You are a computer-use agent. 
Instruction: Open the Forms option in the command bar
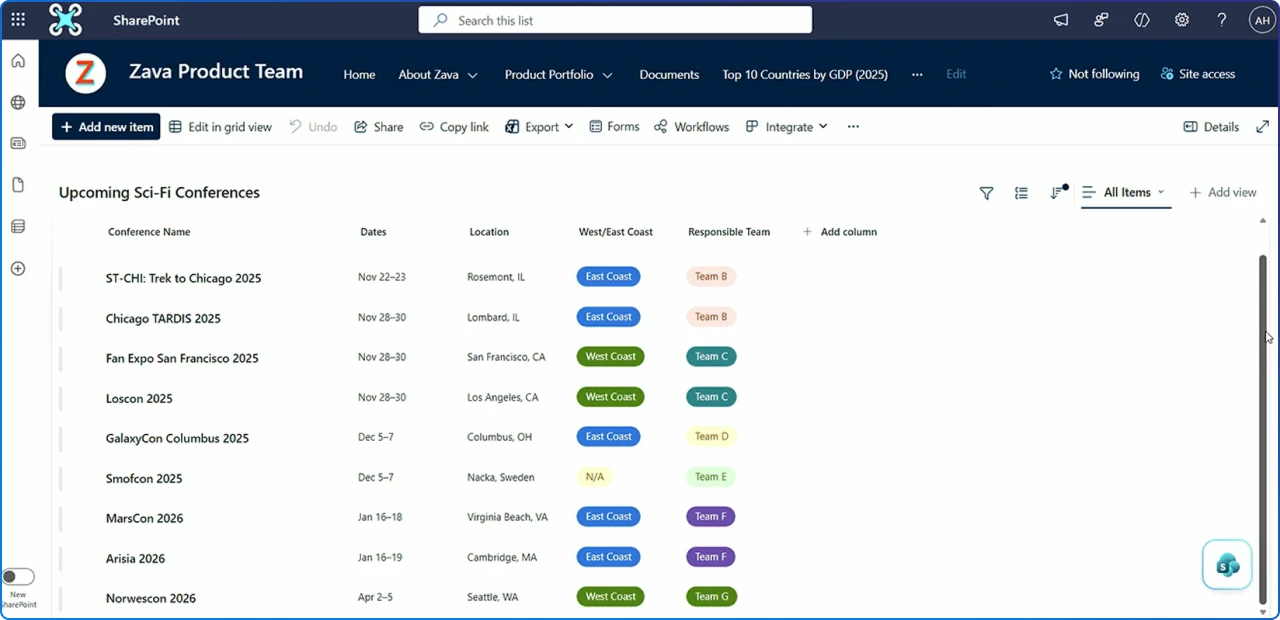pos(614,126)
